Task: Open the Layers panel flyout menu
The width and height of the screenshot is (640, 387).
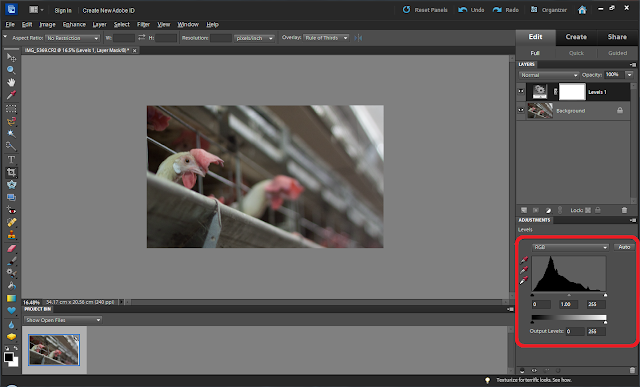Action: (x=633, y=64)
